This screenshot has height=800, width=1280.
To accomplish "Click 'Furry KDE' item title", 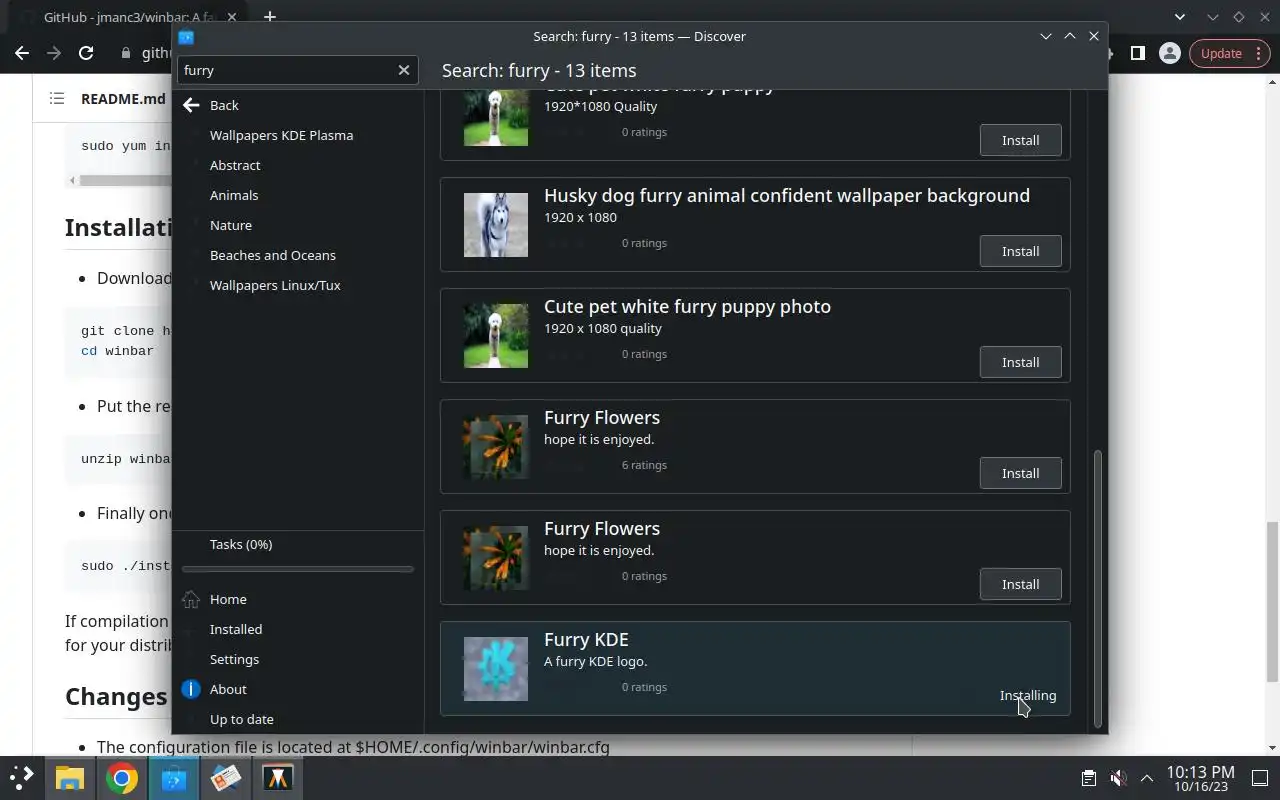I will pos(586,640).
